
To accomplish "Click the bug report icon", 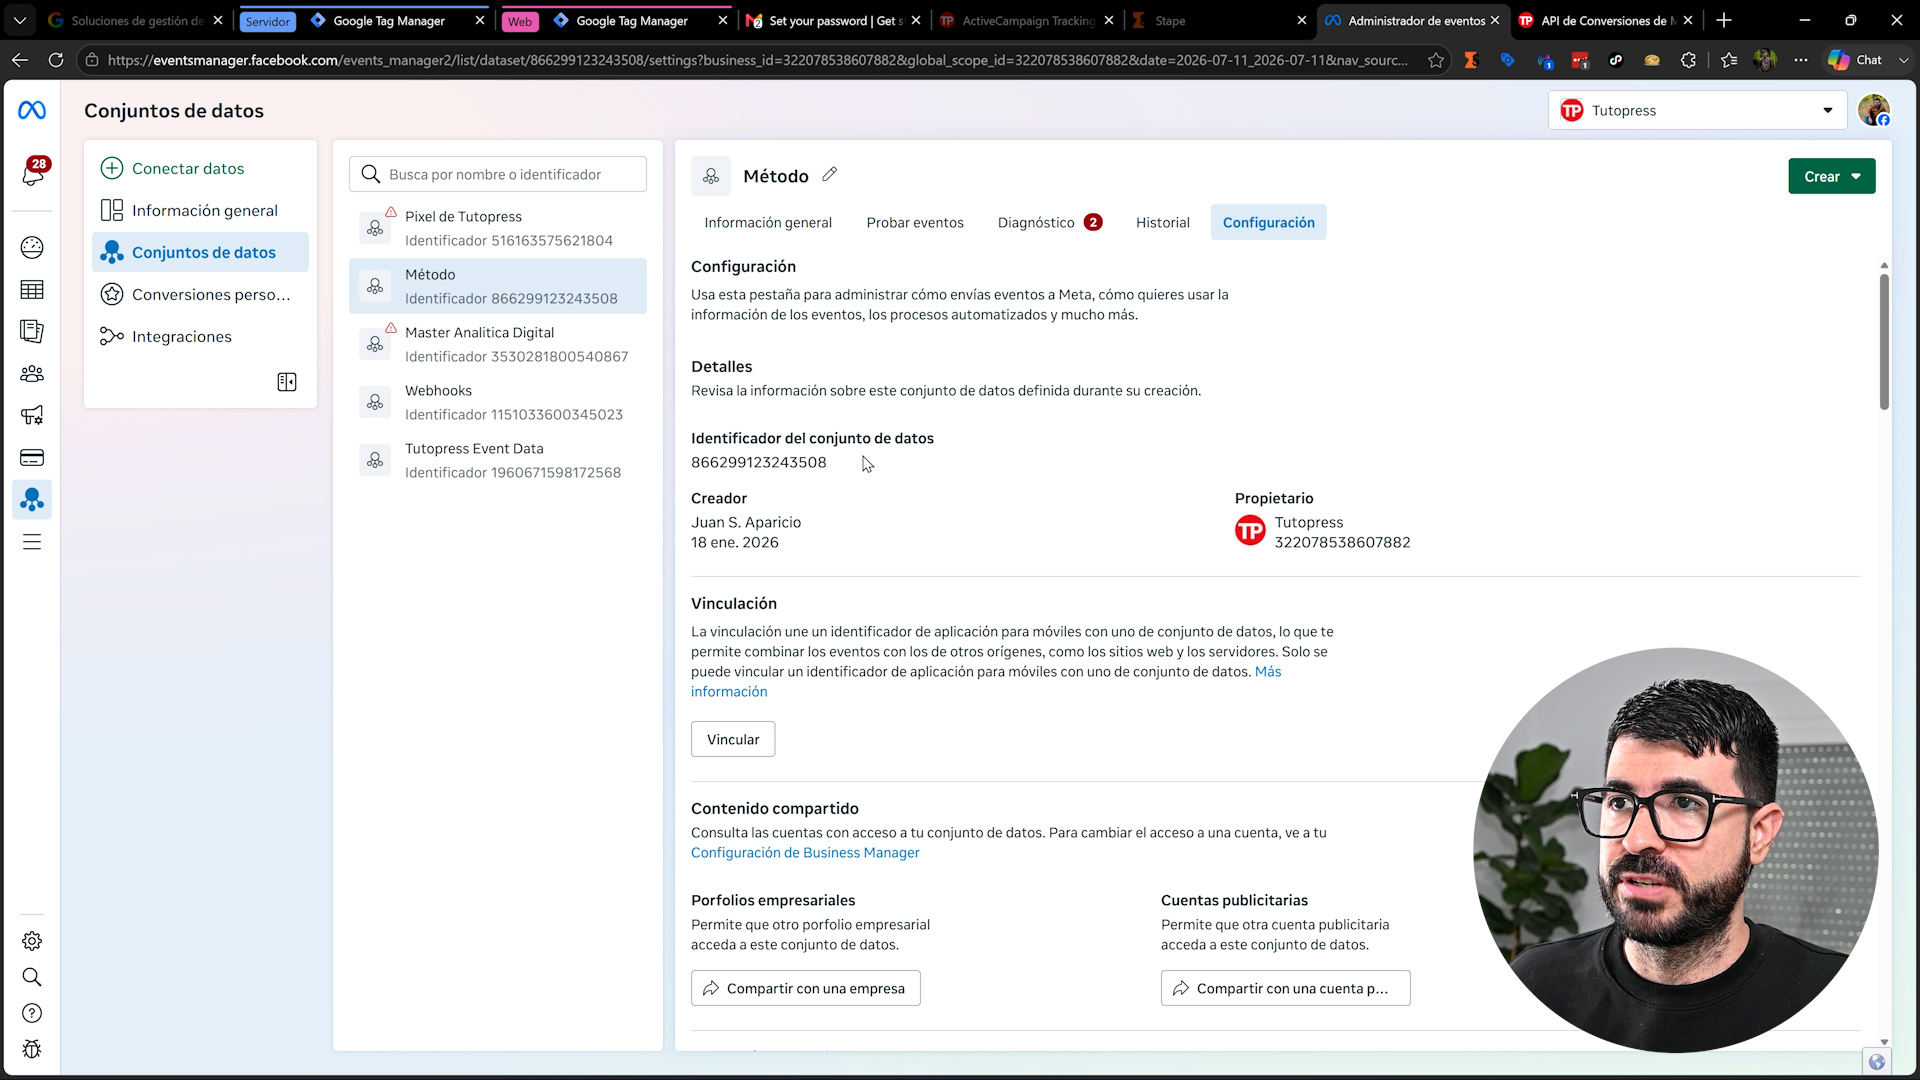I will 32,1049.
